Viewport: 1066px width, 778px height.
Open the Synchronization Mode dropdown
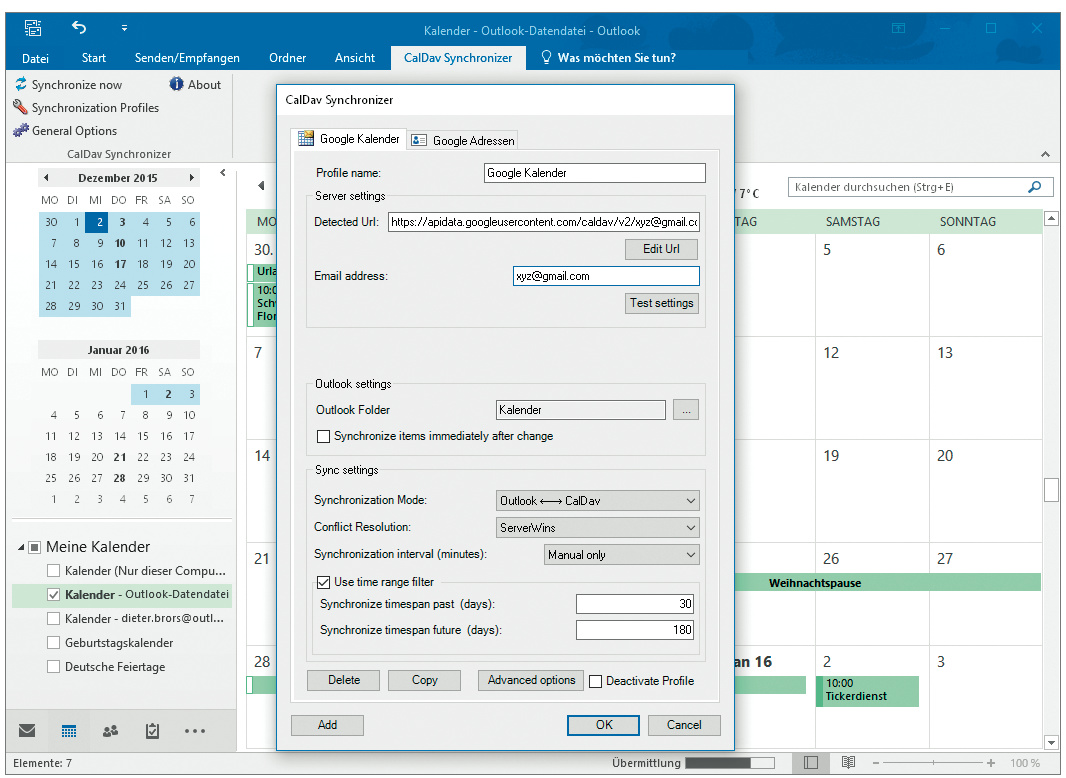click(598, 501)
